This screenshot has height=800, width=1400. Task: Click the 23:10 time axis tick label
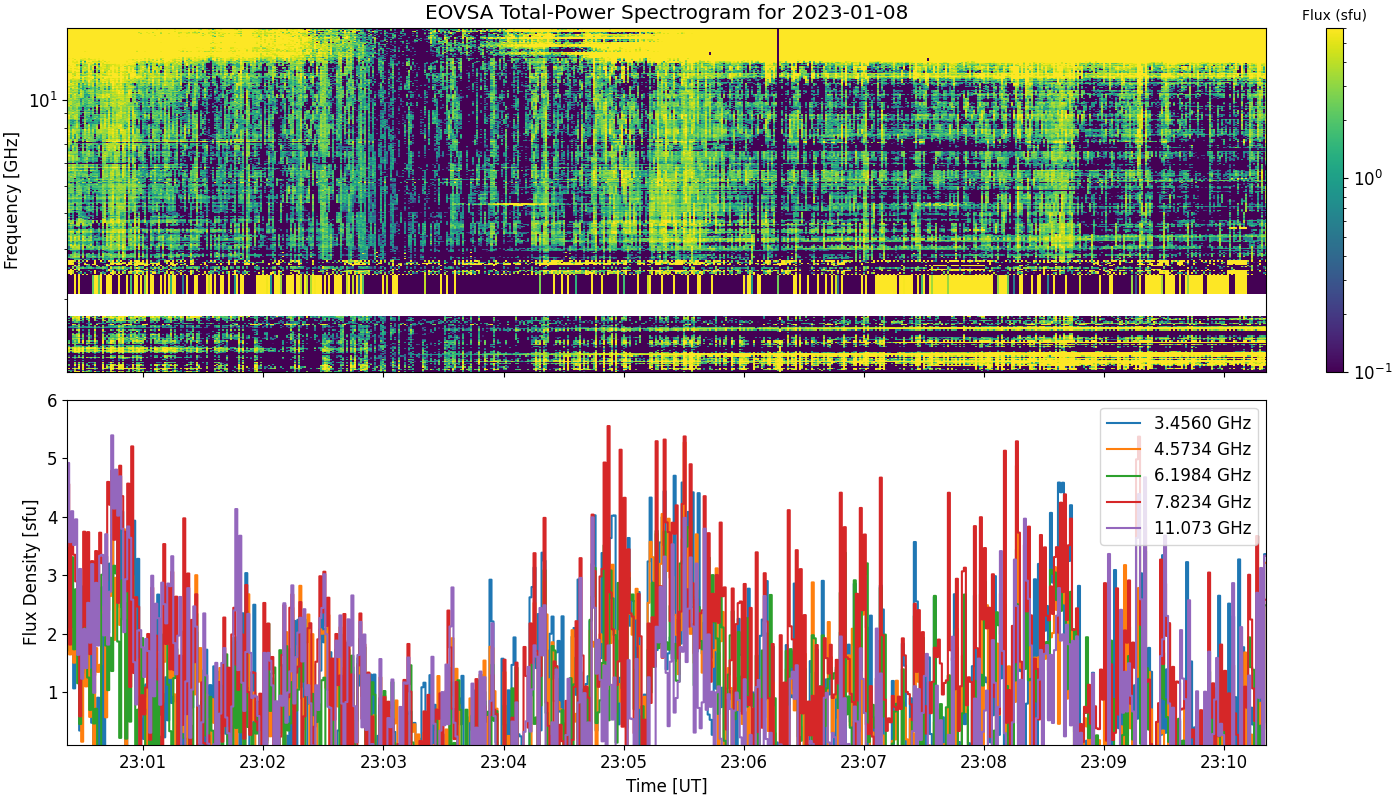click(x=1226, y=763)
